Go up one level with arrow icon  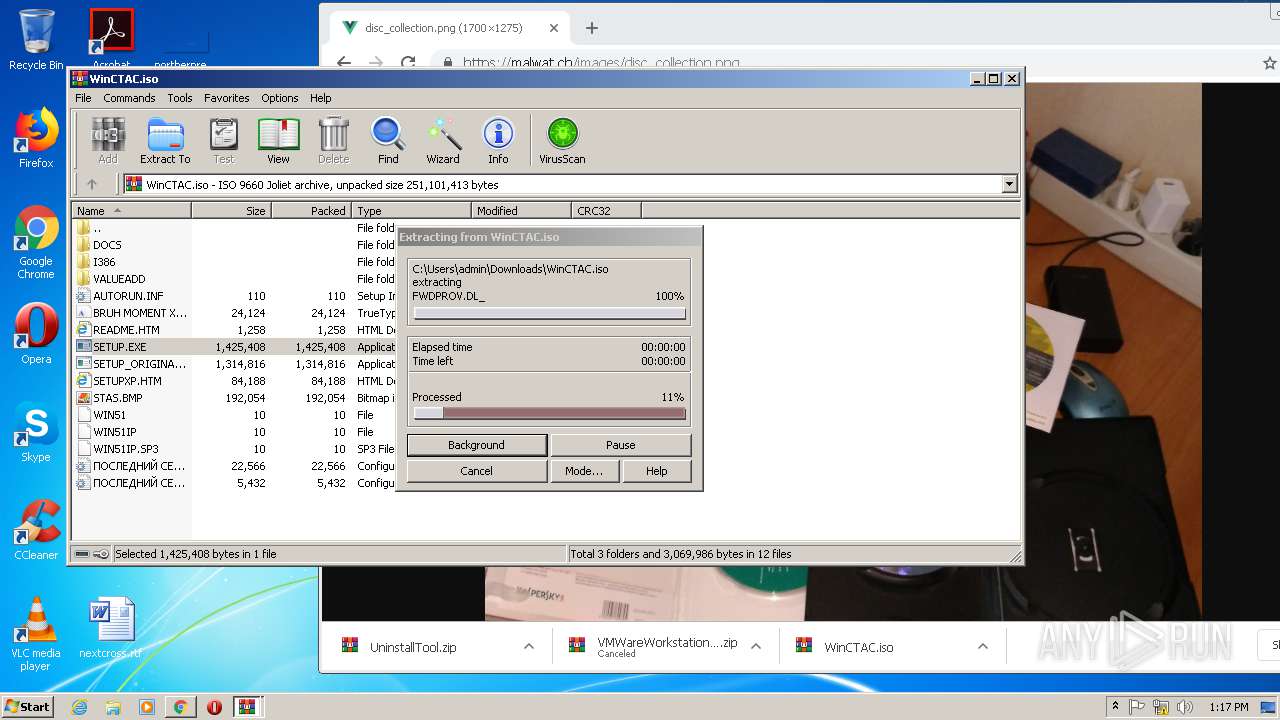[92, 184]
